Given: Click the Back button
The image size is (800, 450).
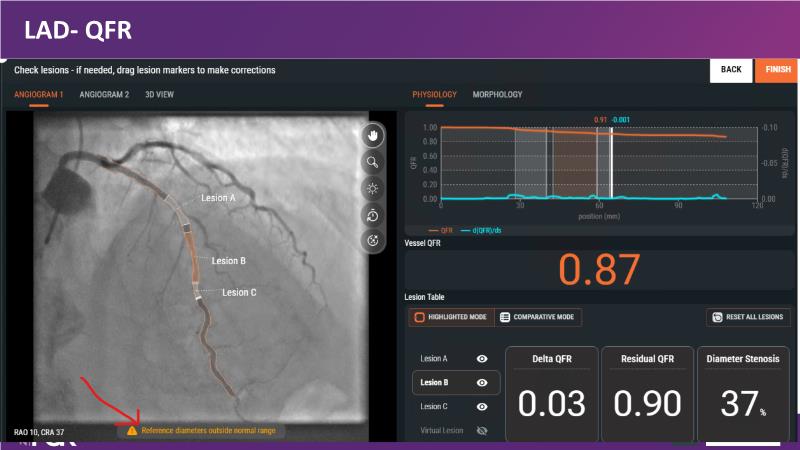Looking at the screenshot, I should tap(730, 70).
